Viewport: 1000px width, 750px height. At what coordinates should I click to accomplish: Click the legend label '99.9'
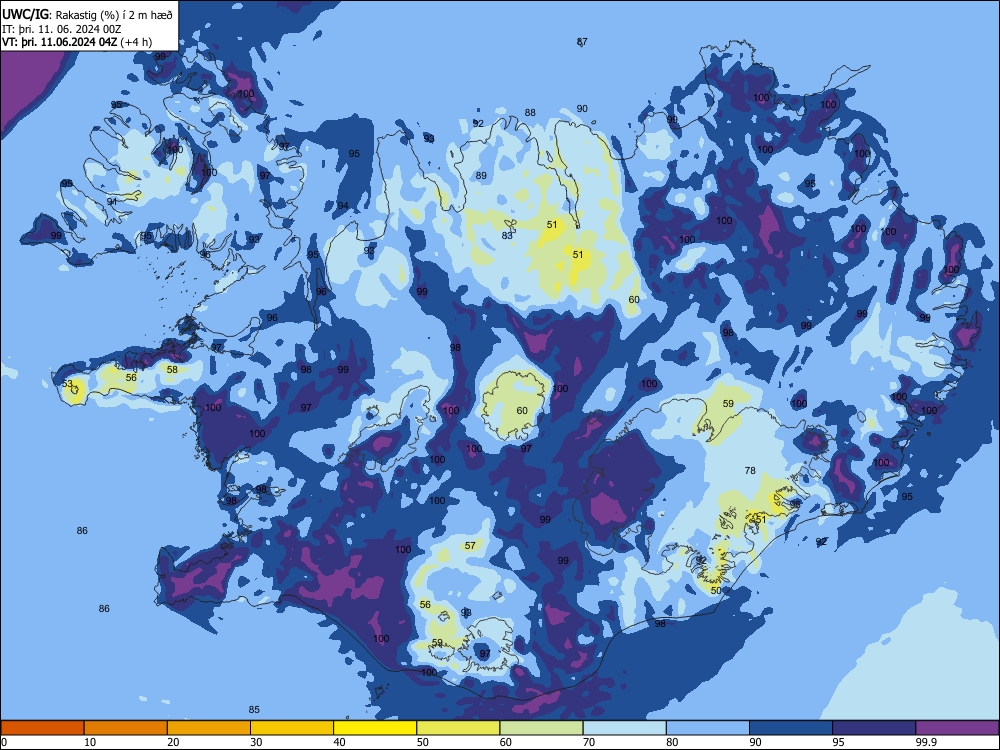pos(925,742)
